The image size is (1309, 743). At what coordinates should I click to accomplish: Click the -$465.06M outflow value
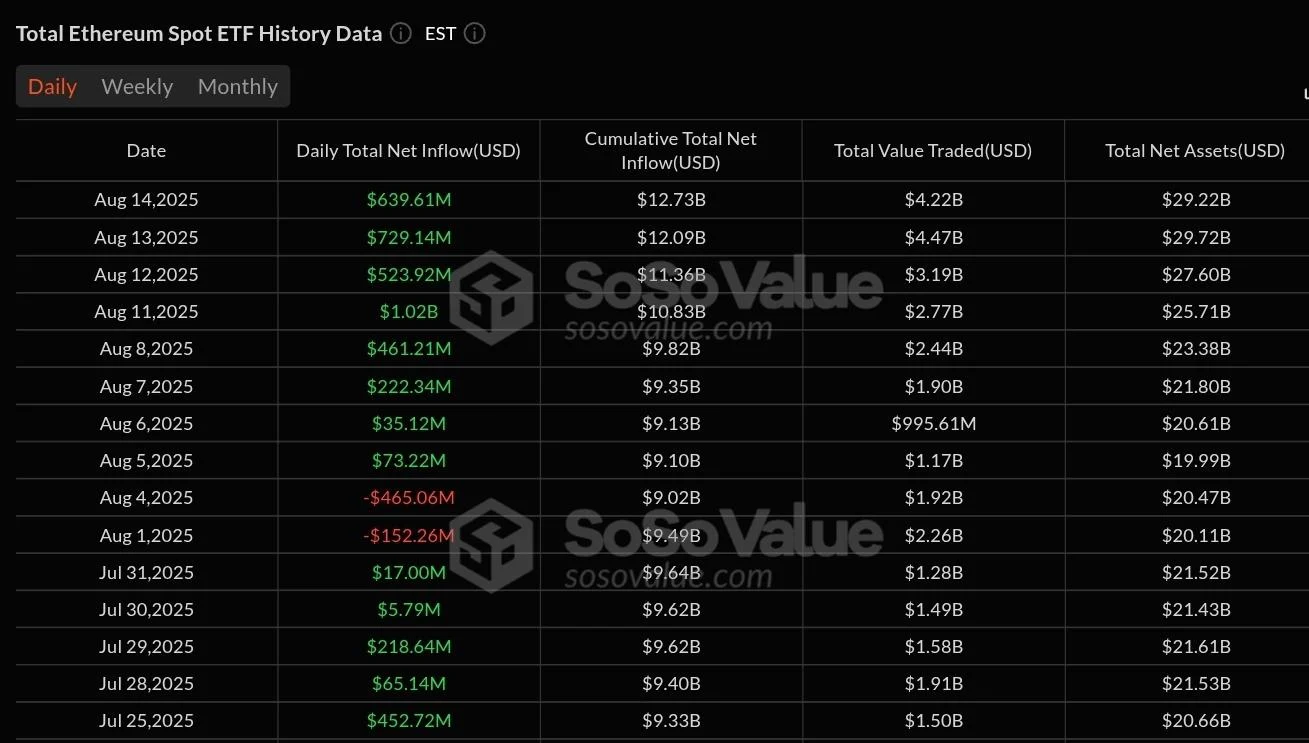click(x=408, y=498)
